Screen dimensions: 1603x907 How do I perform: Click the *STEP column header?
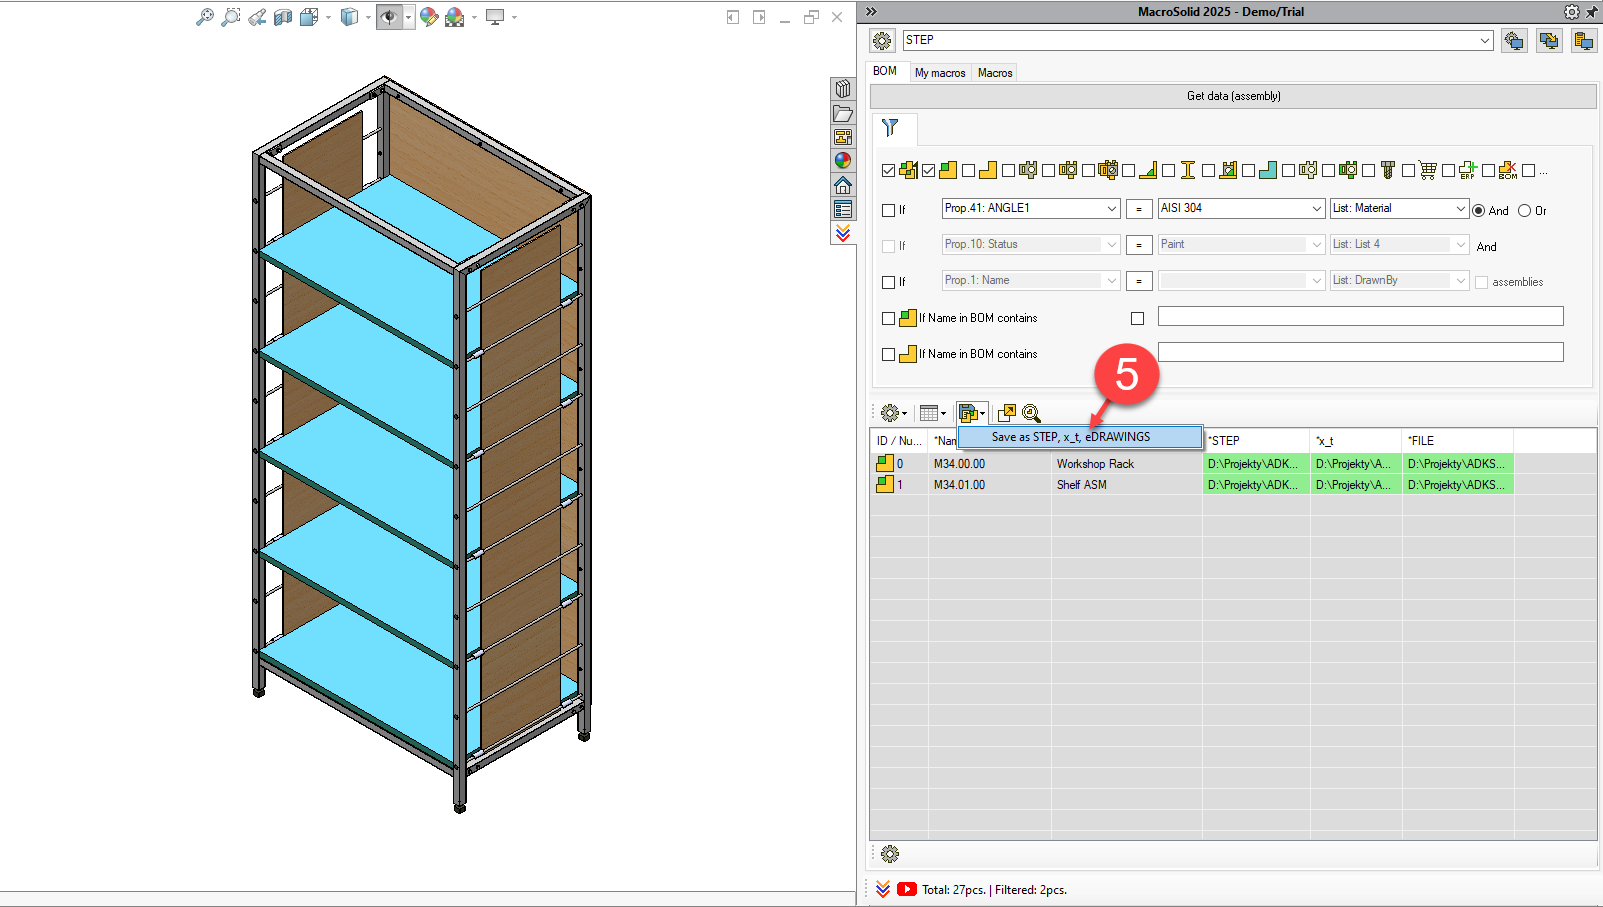[x=1256, y=441]
